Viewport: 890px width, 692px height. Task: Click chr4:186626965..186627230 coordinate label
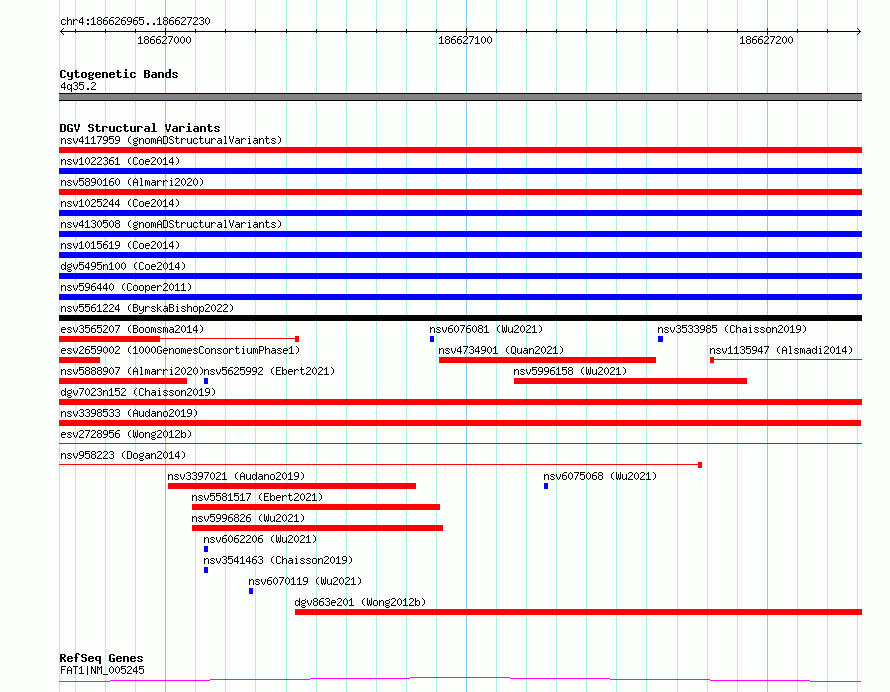coord(135,21)
